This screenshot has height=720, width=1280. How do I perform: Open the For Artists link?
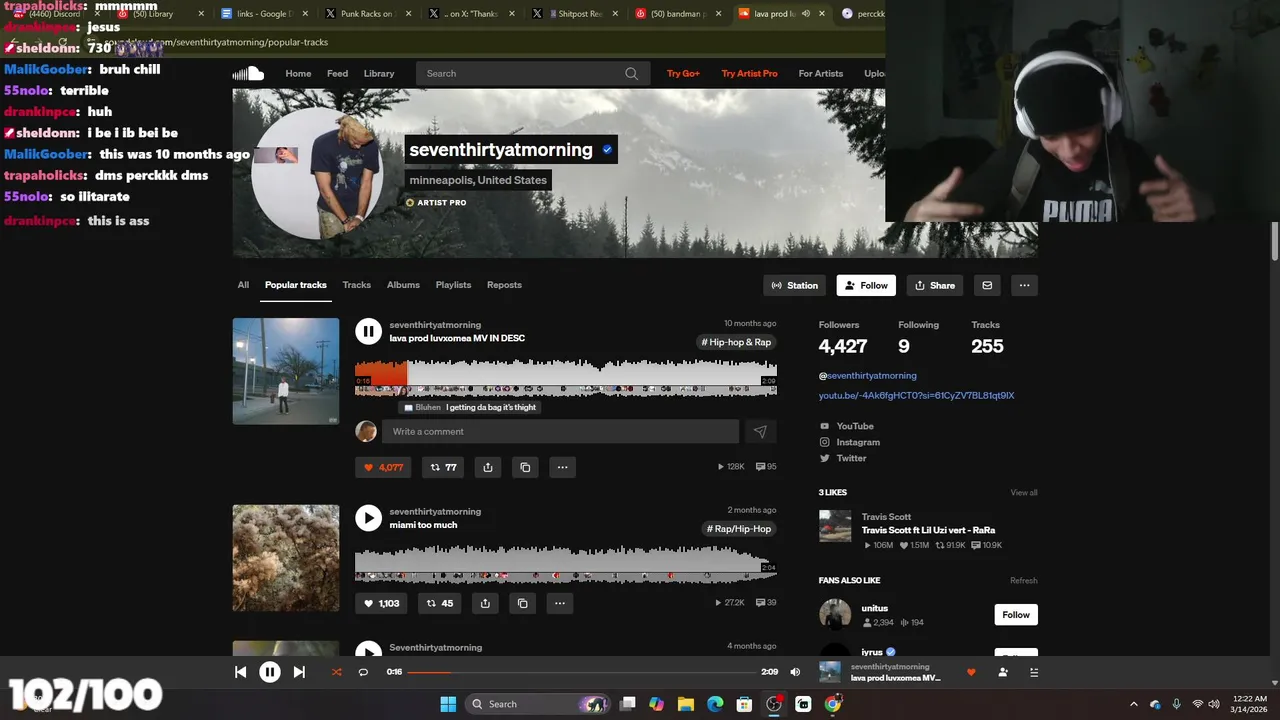[821, 73]
